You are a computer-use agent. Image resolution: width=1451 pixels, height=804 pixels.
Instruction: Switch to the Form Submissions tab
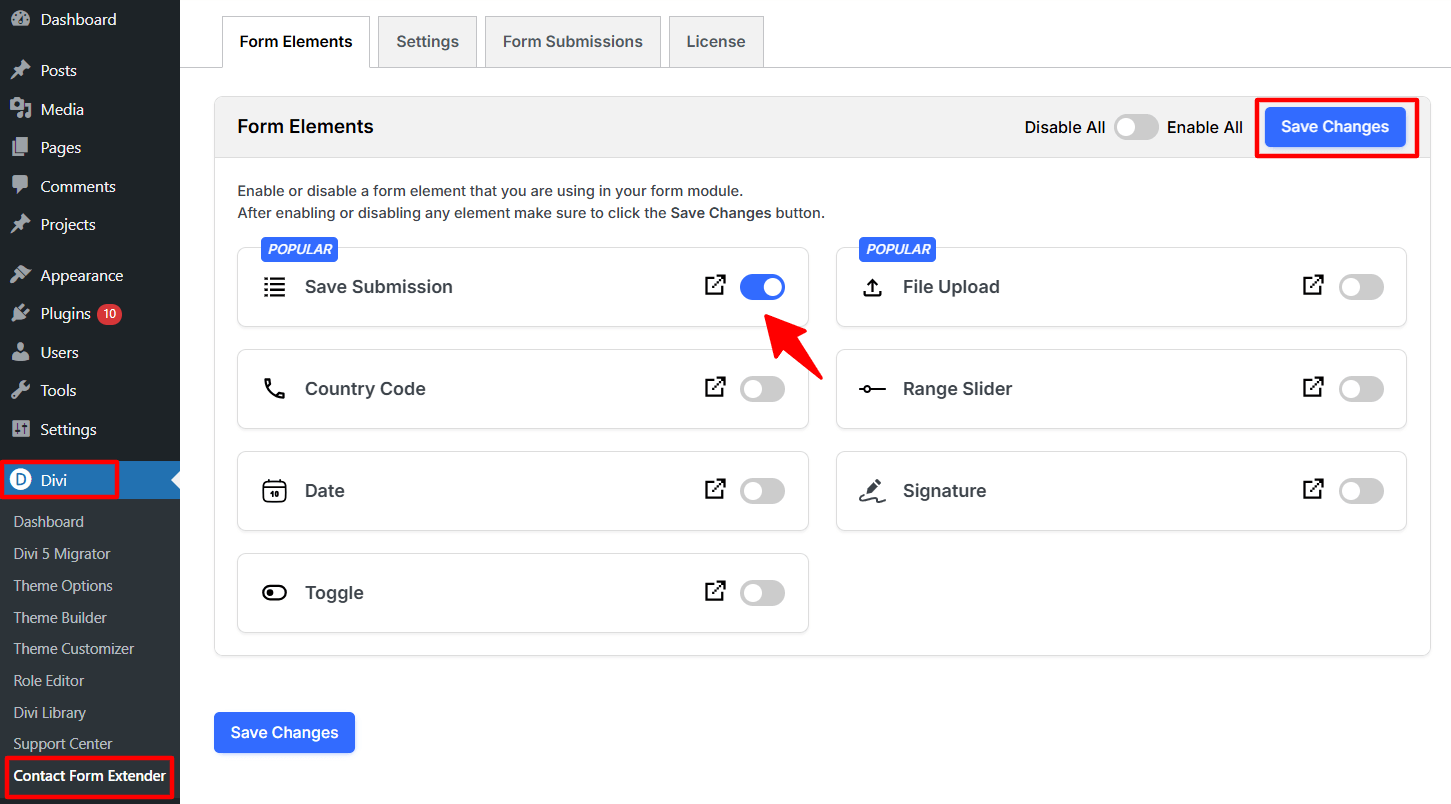tap(572, 42)
